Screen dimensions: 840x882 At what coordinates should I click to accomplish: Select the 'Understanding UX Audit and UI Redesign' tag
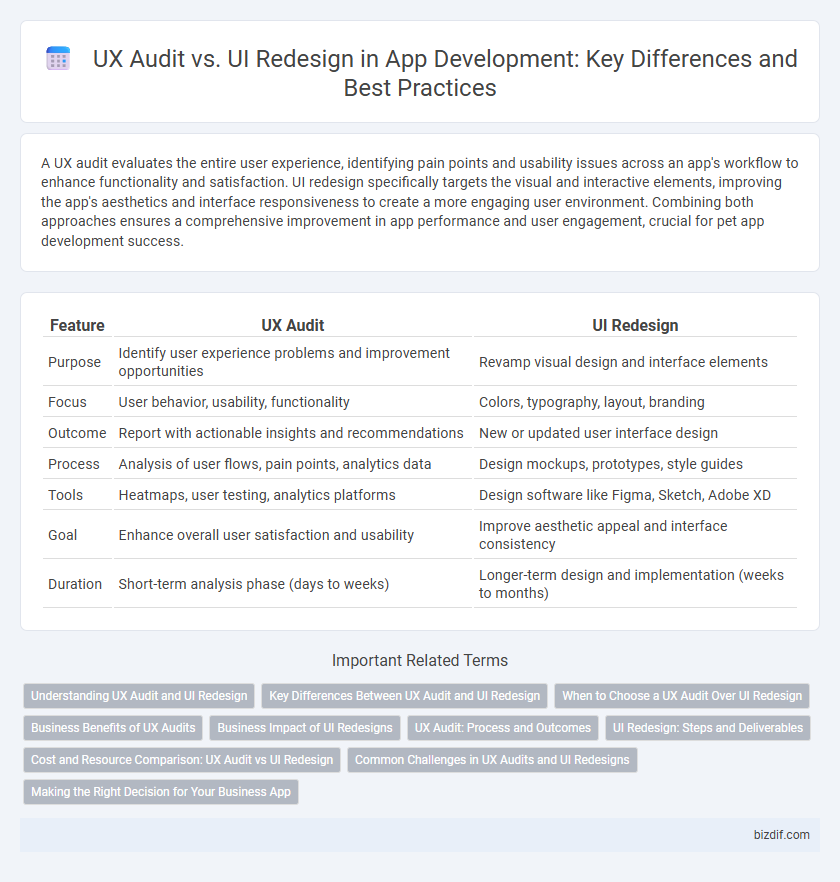[x=138, y=695]
